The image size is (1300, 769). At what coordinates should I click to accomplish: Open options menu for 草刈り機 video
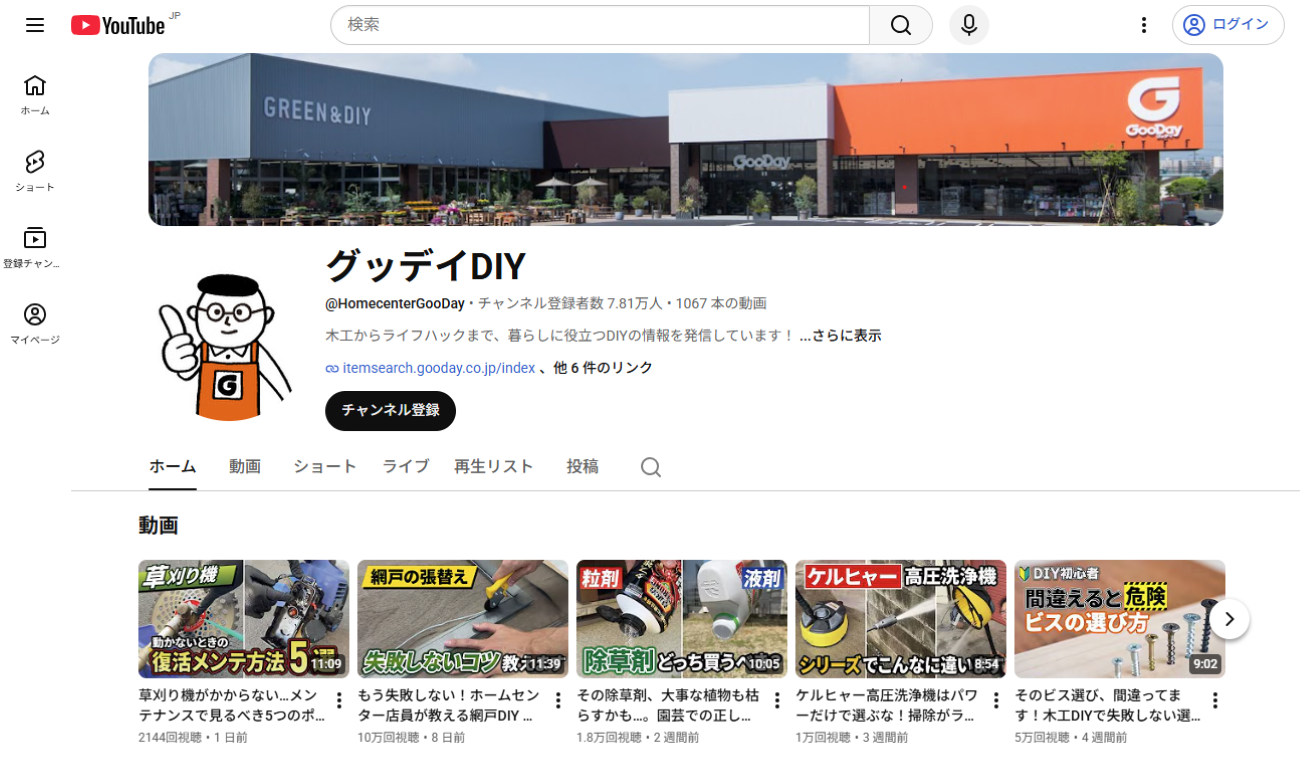click(339, 700)
